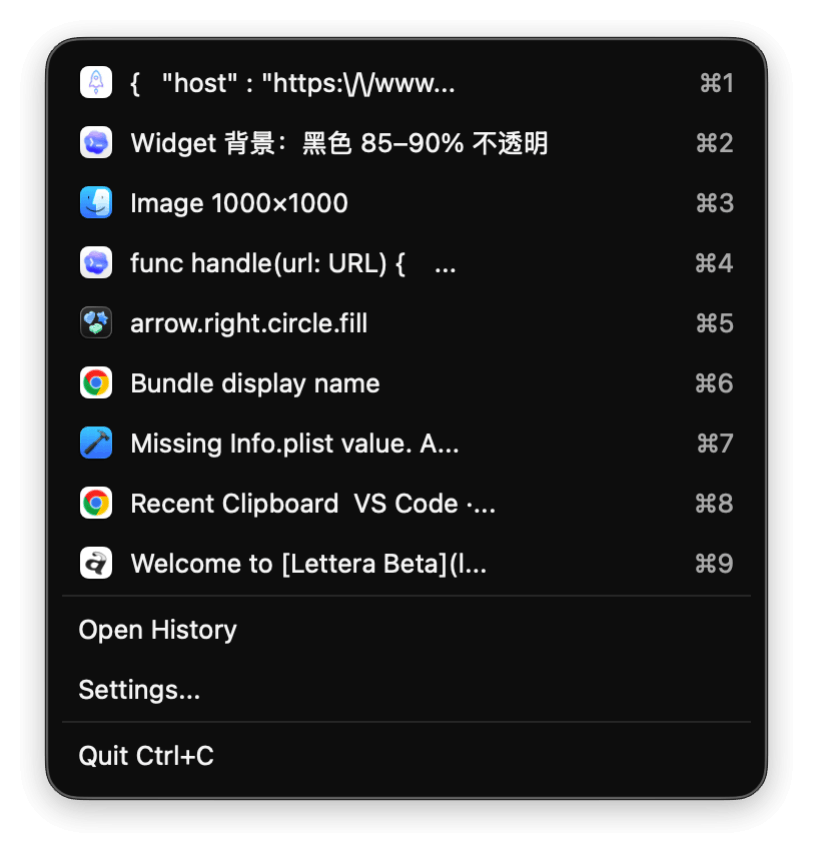Click the ⌘2 shortcut label

click(x=715, y=143)
